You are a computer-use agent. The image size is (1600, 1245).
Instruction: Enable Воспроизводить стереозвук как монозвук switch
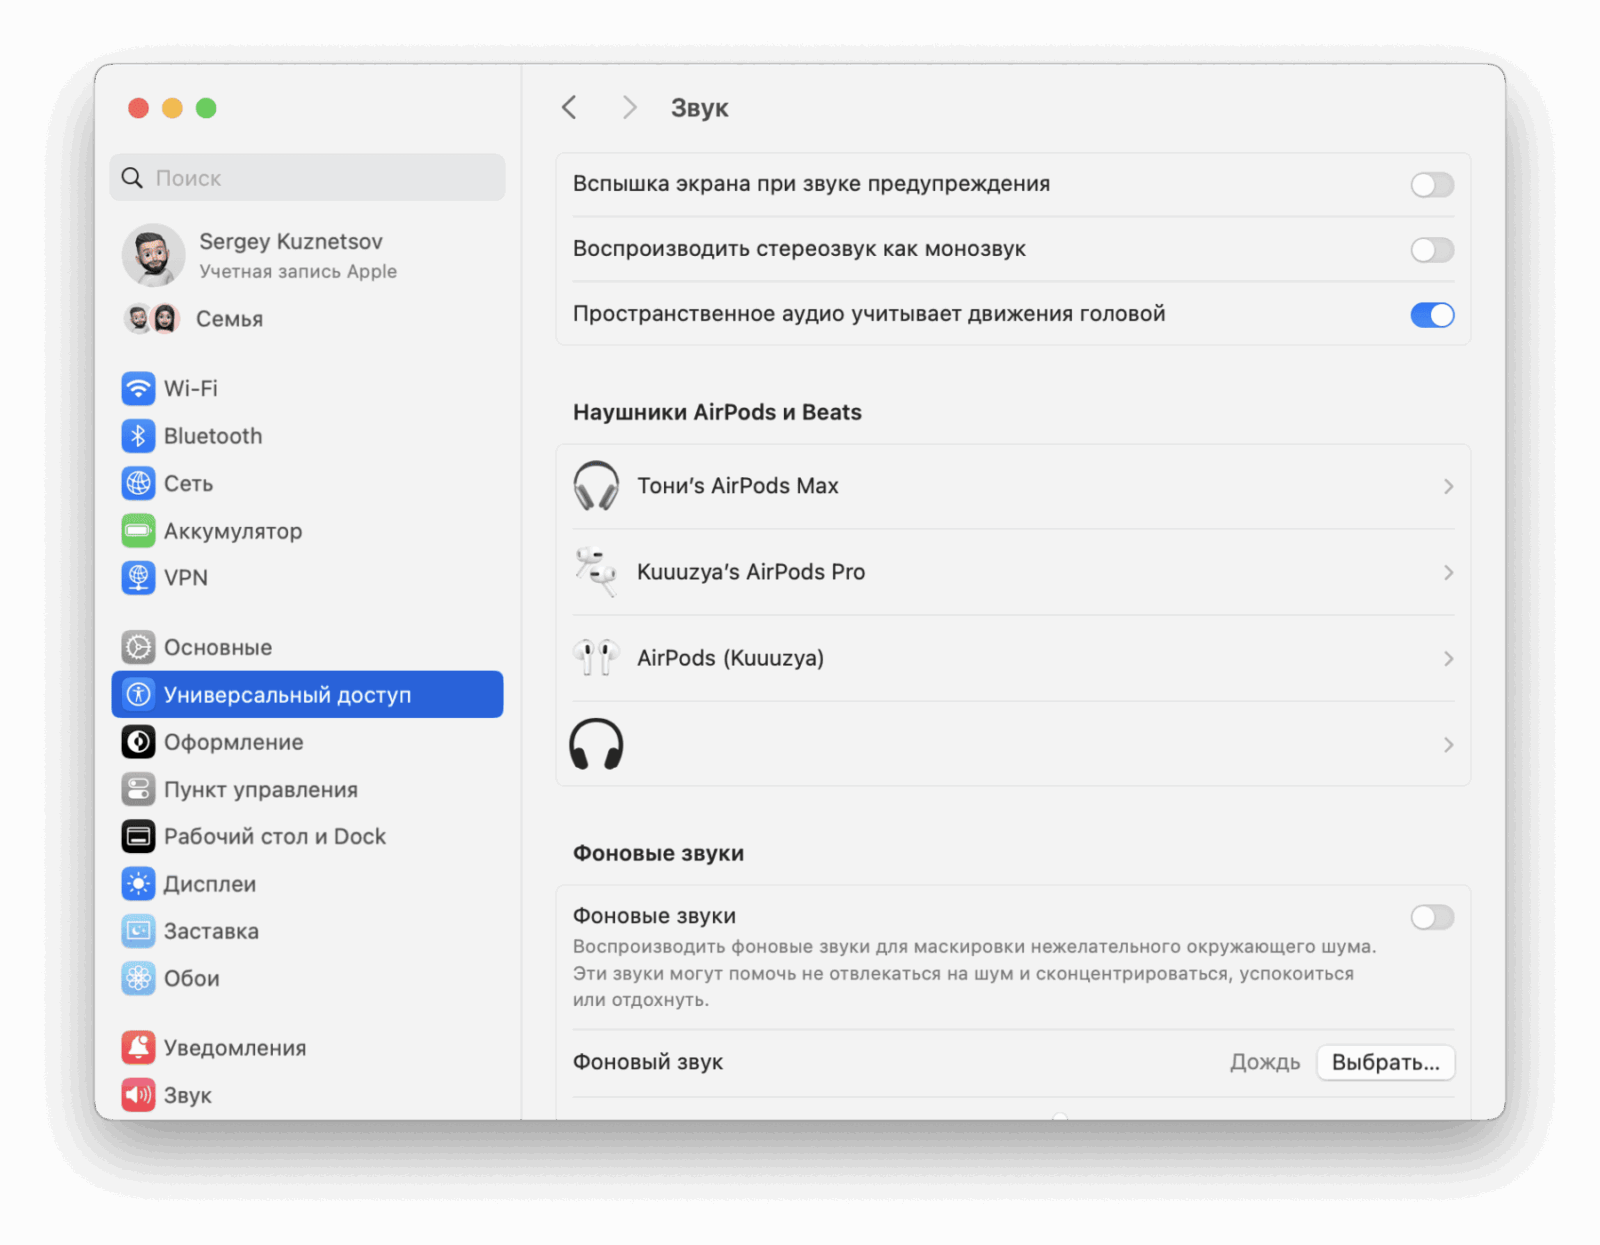coord(1432,249)
